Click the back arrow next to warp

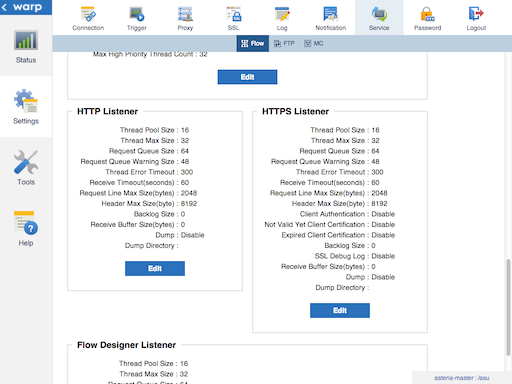tap(4, 7)
